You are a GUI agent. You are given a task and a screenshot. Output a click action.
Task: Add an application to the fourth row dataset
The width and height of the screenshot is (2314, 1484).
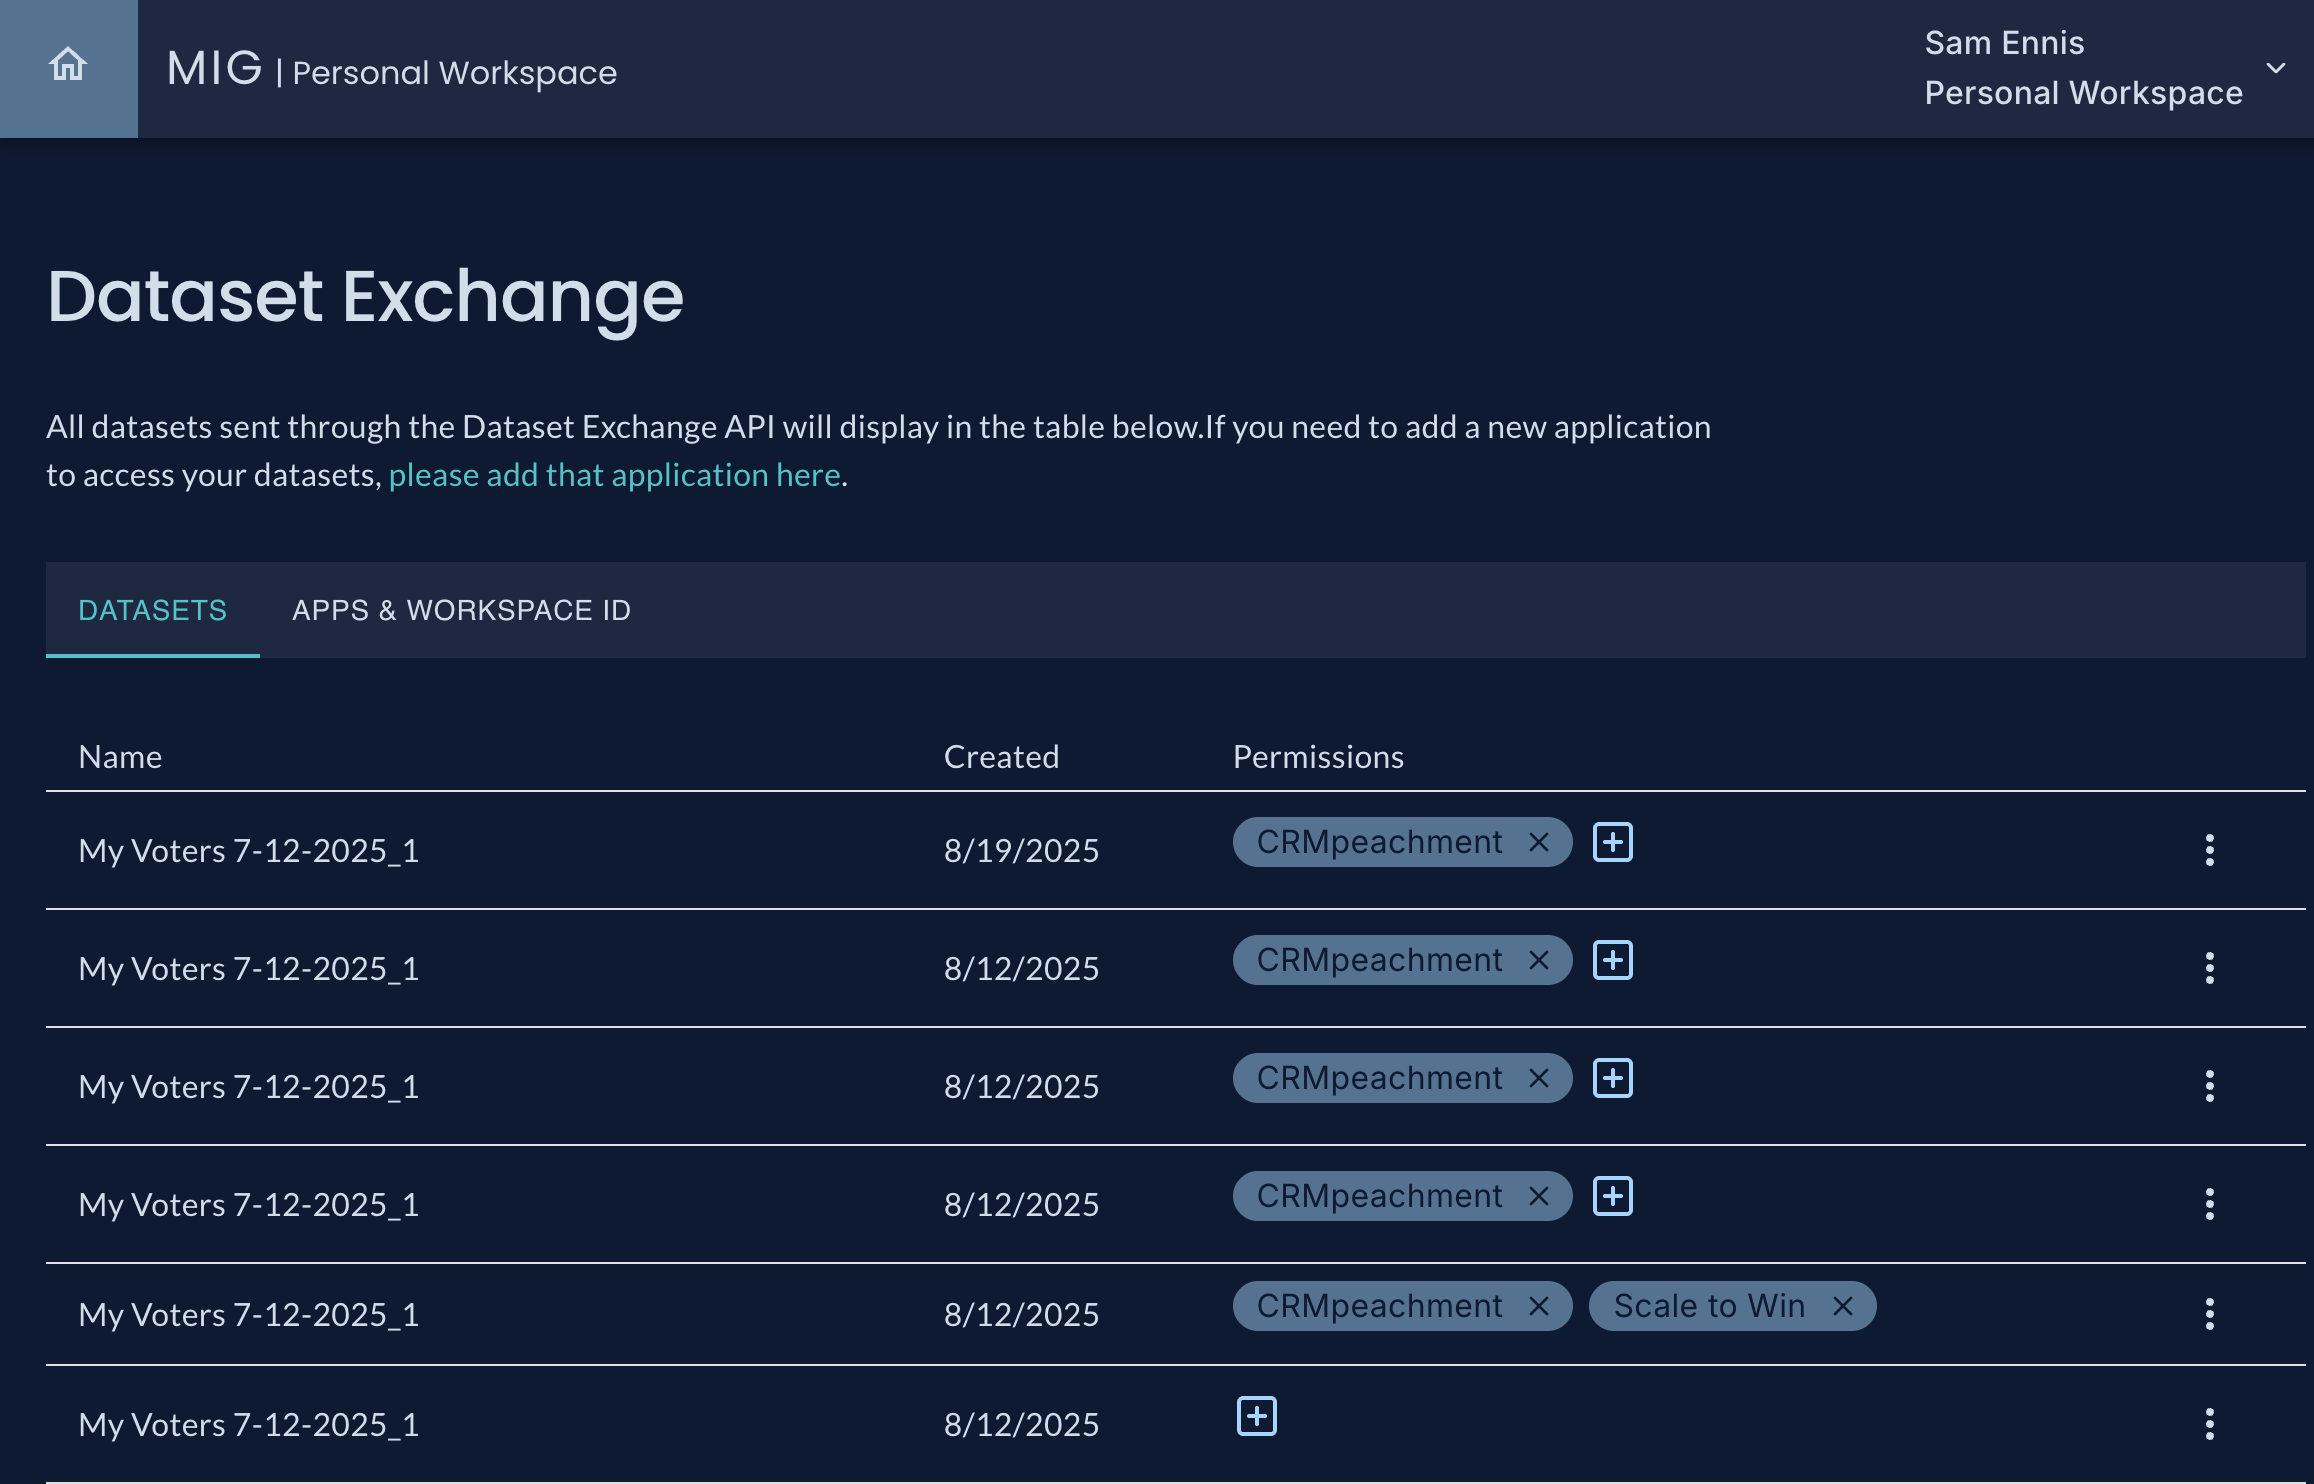point(1612,1196)
